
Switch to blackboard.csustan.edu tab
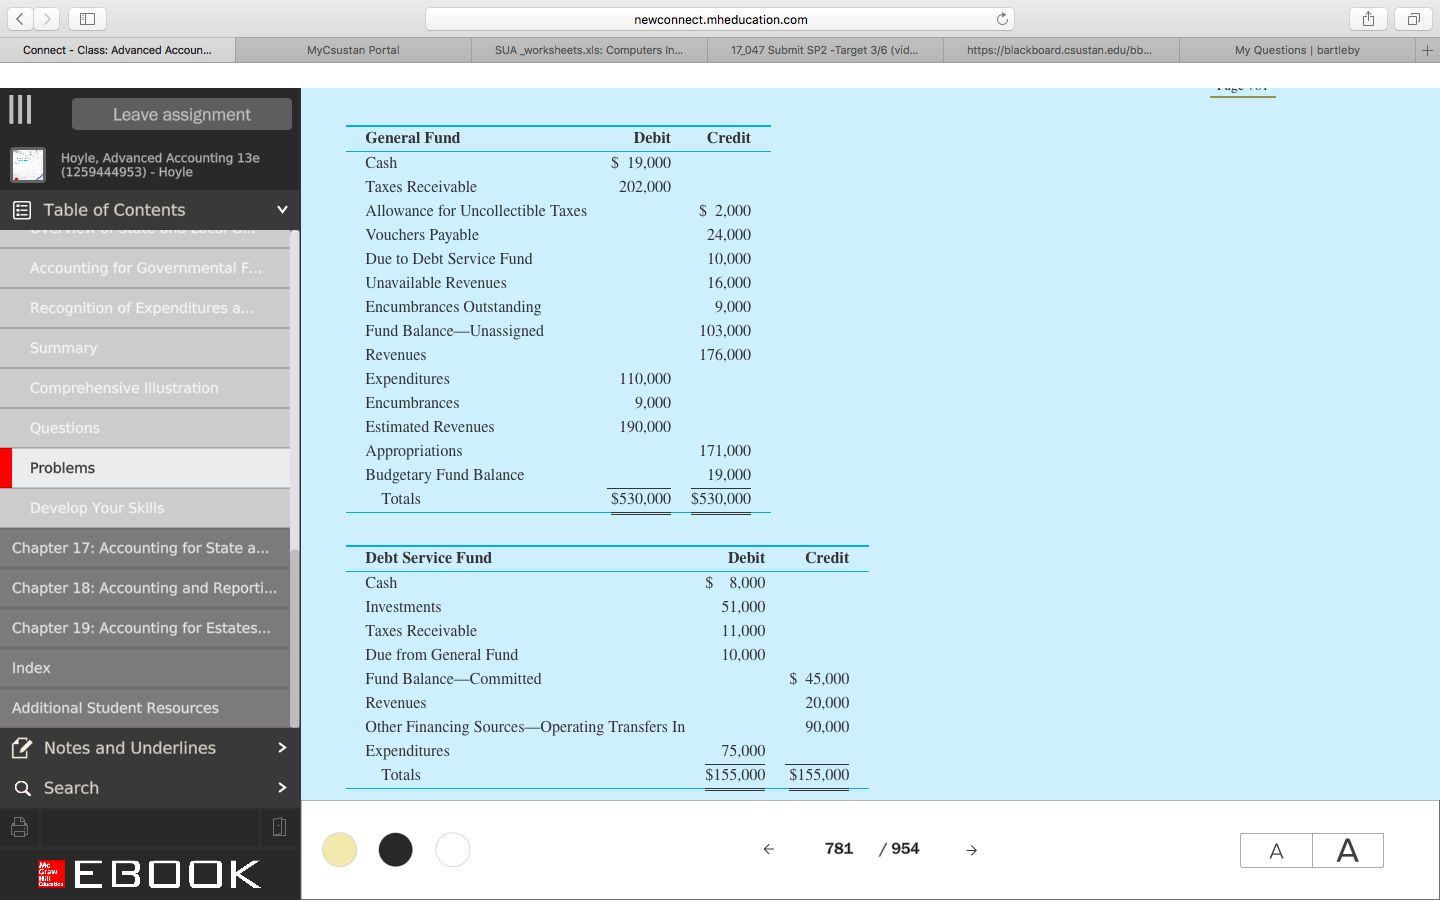[x=1060, y=50]
